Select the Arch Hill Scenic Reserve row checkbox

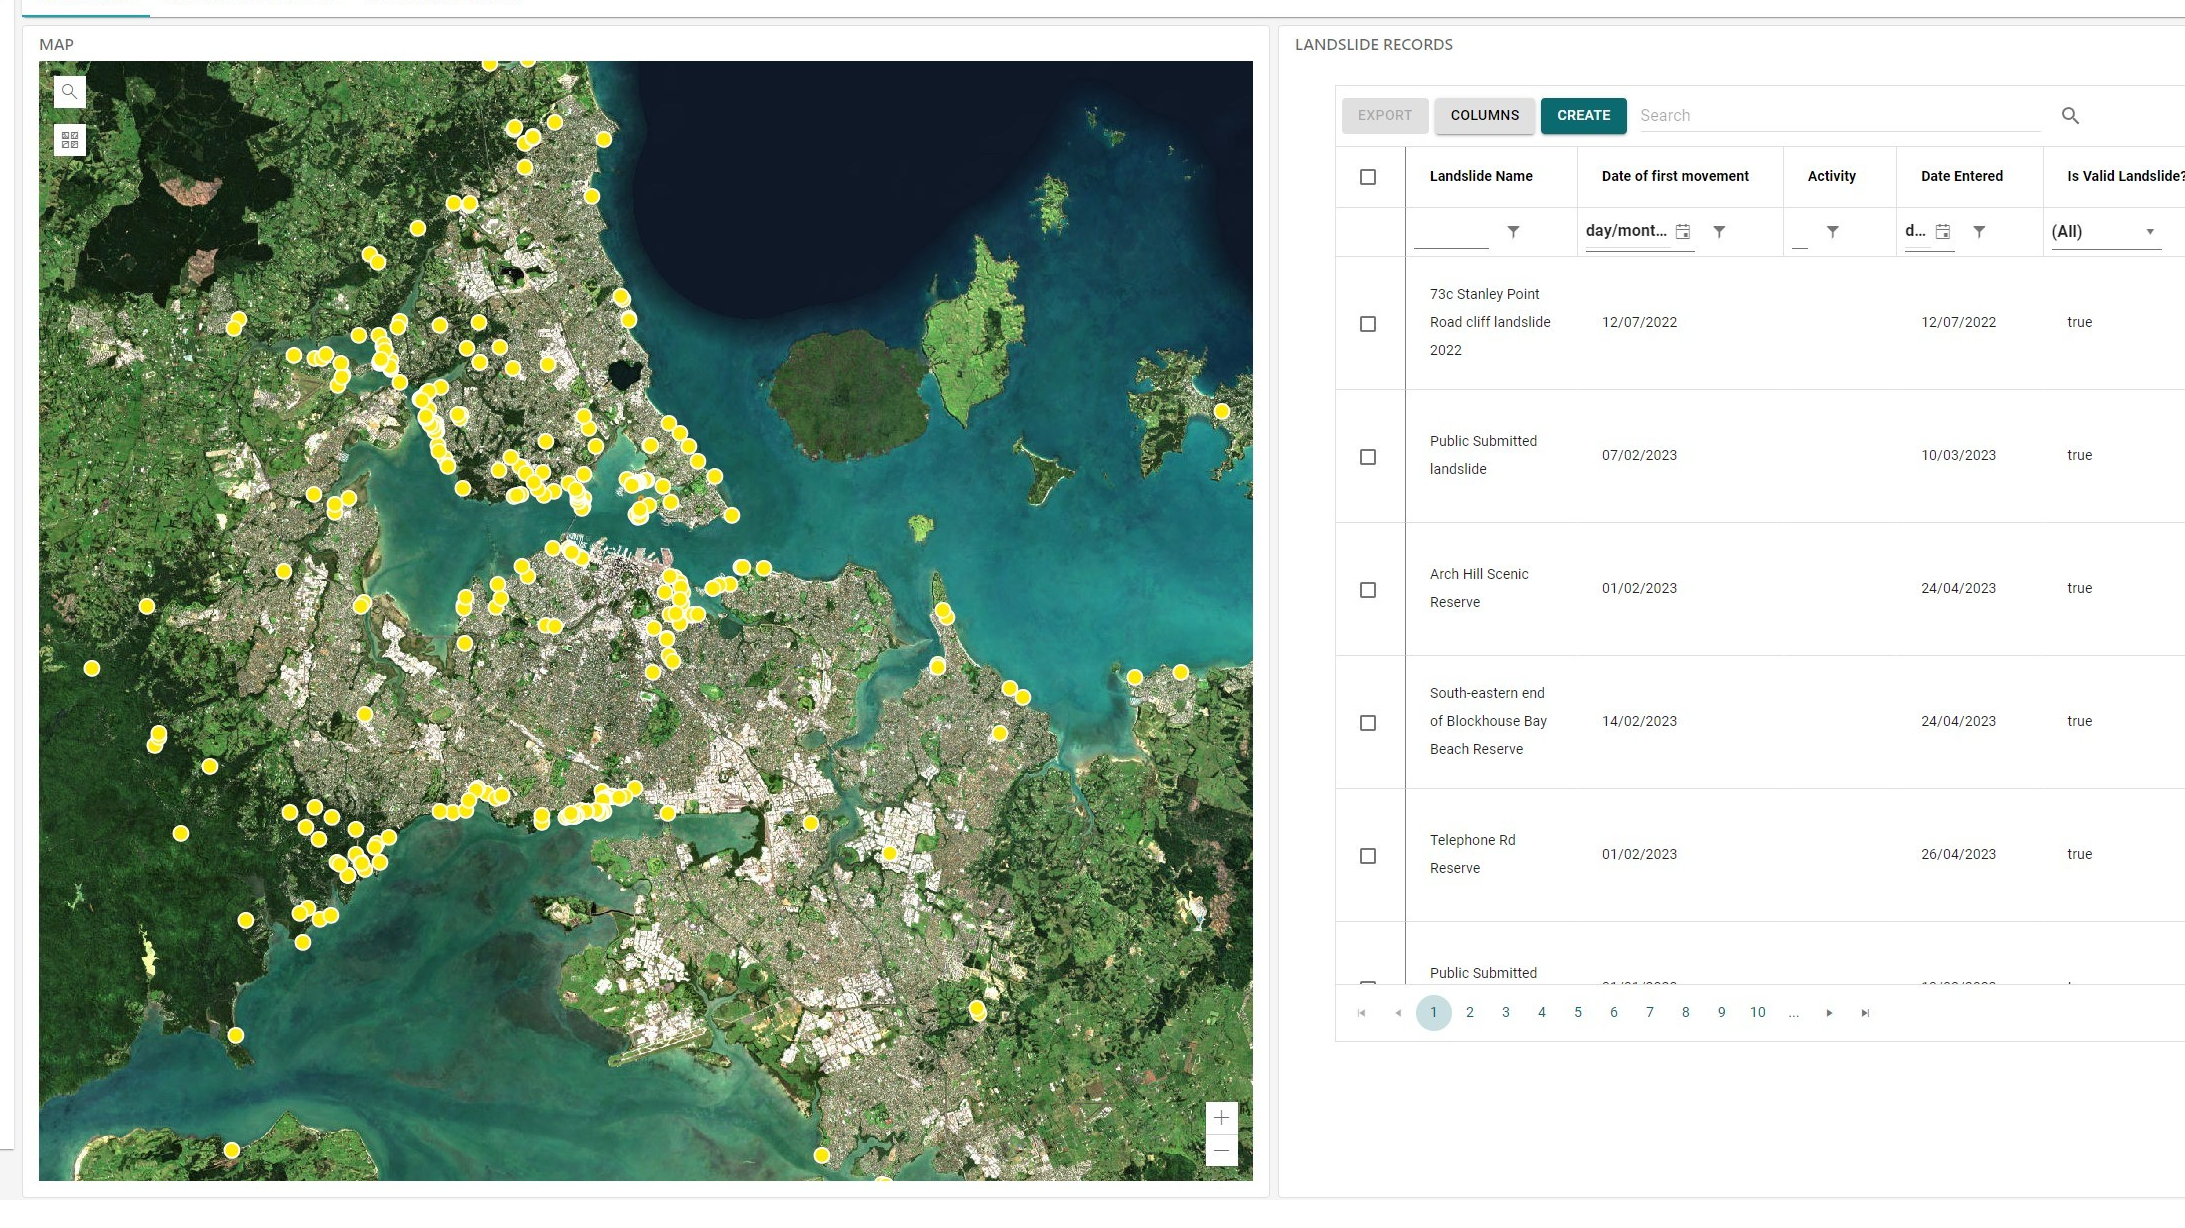(1367, 590)
